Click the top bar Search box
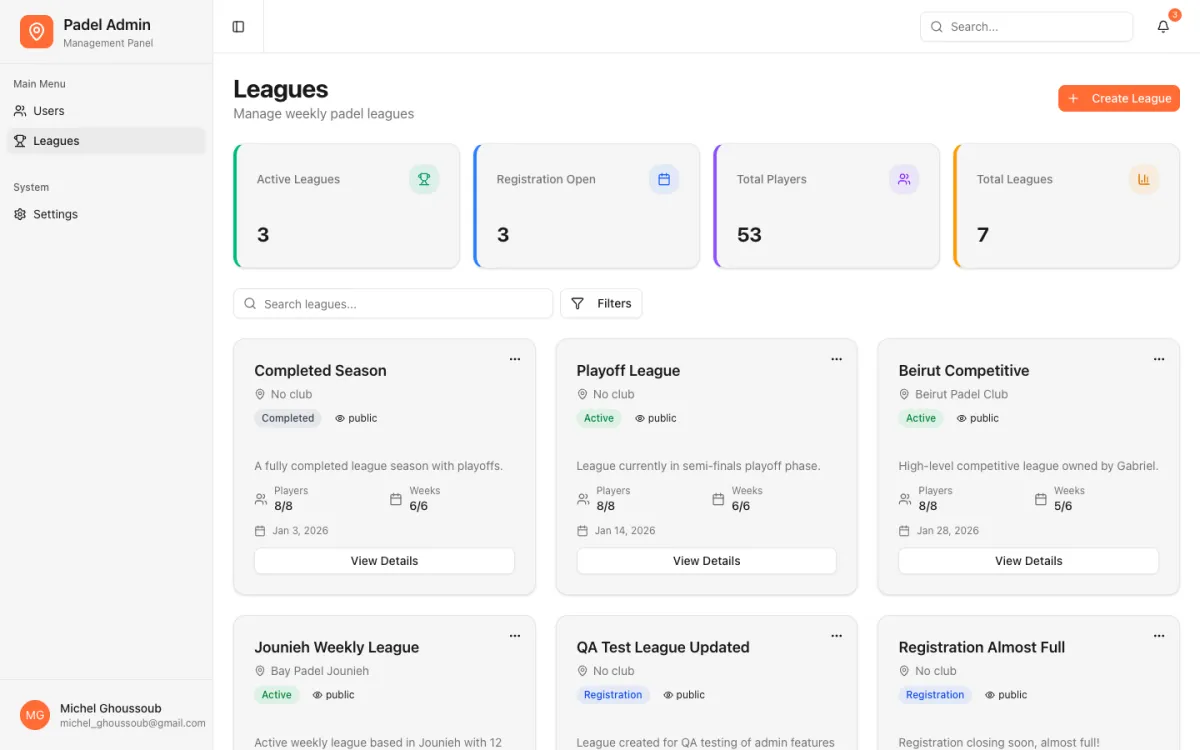 click(x=1027, y=27)
